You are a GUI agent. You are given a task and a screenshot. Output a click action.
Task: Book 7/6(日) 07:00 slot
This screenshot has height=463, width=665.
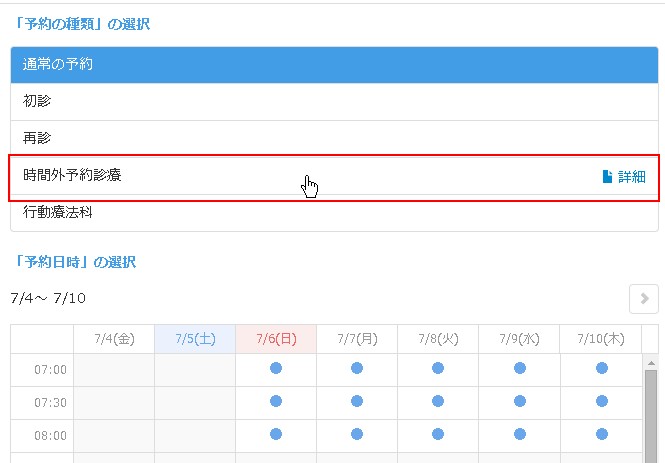[x=276, y=368]
